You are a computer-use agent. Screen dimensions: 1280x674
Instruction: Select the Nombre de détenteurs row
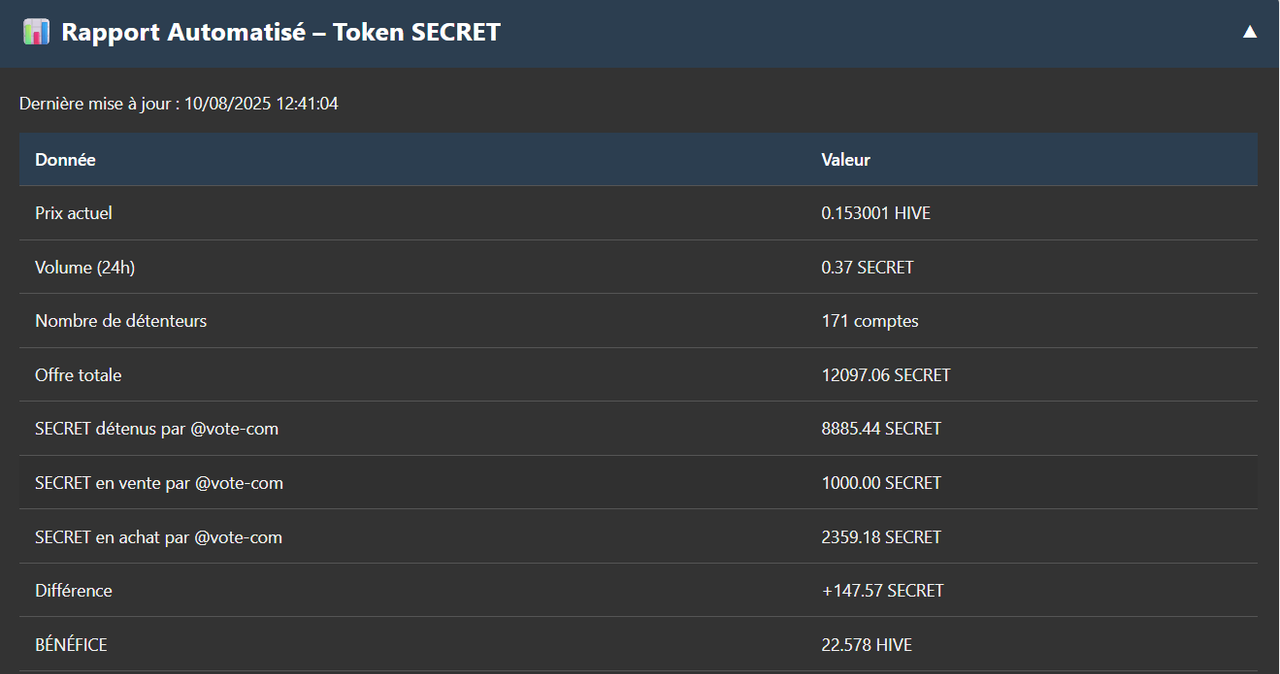638,321
